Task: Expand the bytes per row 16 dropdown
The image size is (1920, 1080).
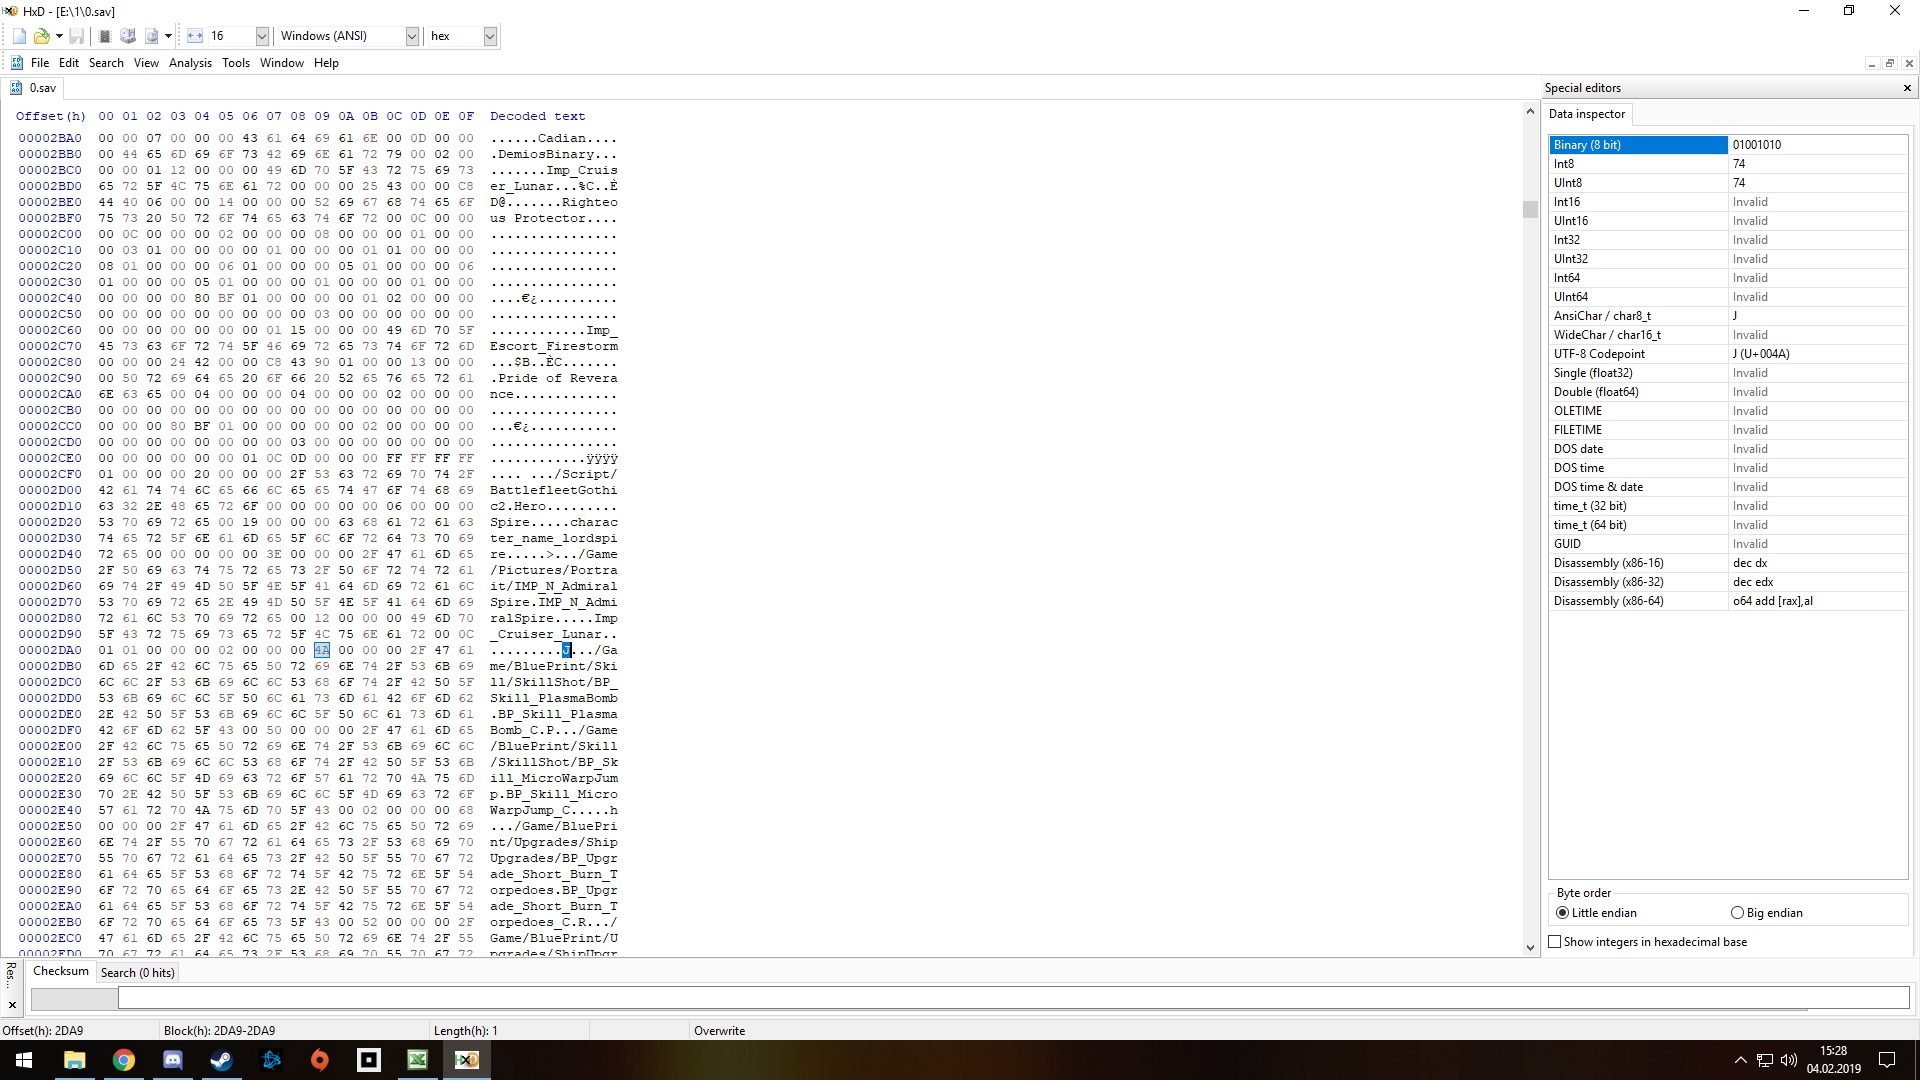Action: [x=261, y=36]
